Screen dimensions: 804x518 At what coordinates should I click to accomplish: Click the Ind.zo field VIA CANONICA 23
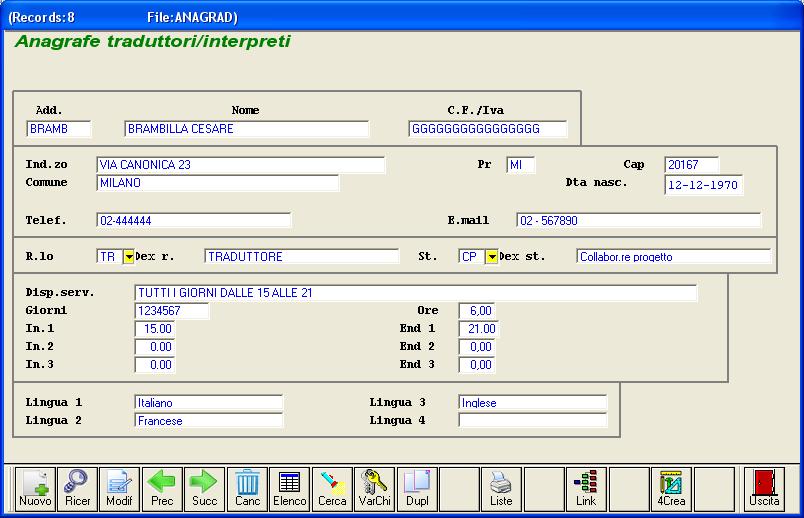240,165
